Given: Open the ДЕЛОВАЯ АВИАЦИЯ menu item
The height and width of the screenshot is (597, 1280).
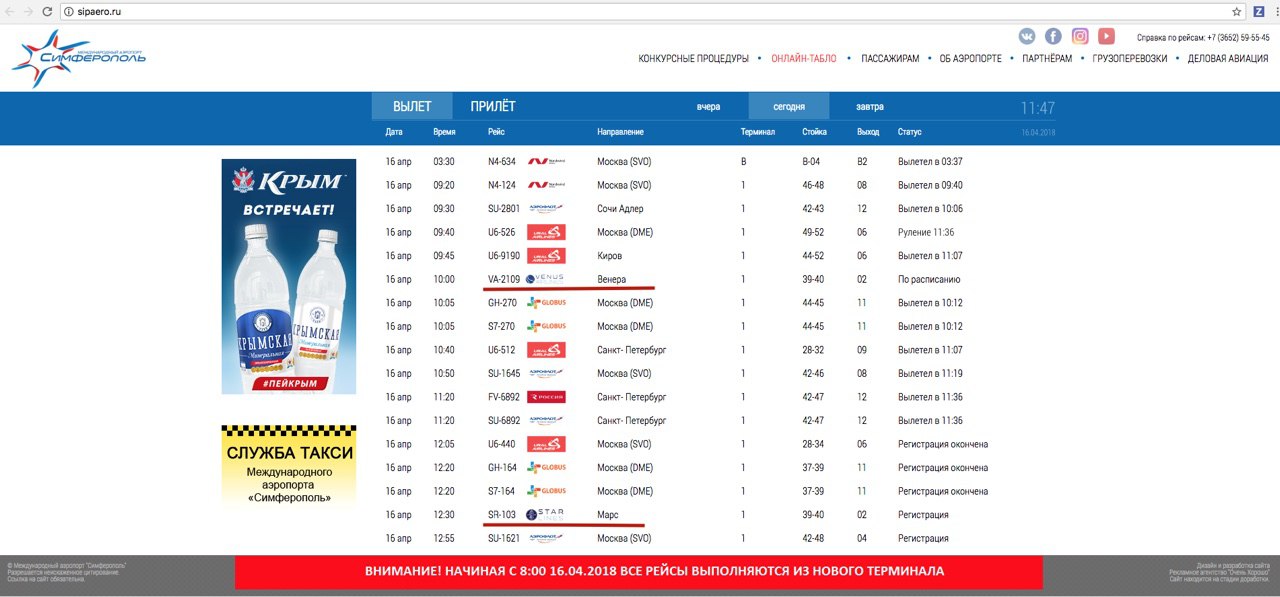Looking at the screenshot, I should point(1229,59).
